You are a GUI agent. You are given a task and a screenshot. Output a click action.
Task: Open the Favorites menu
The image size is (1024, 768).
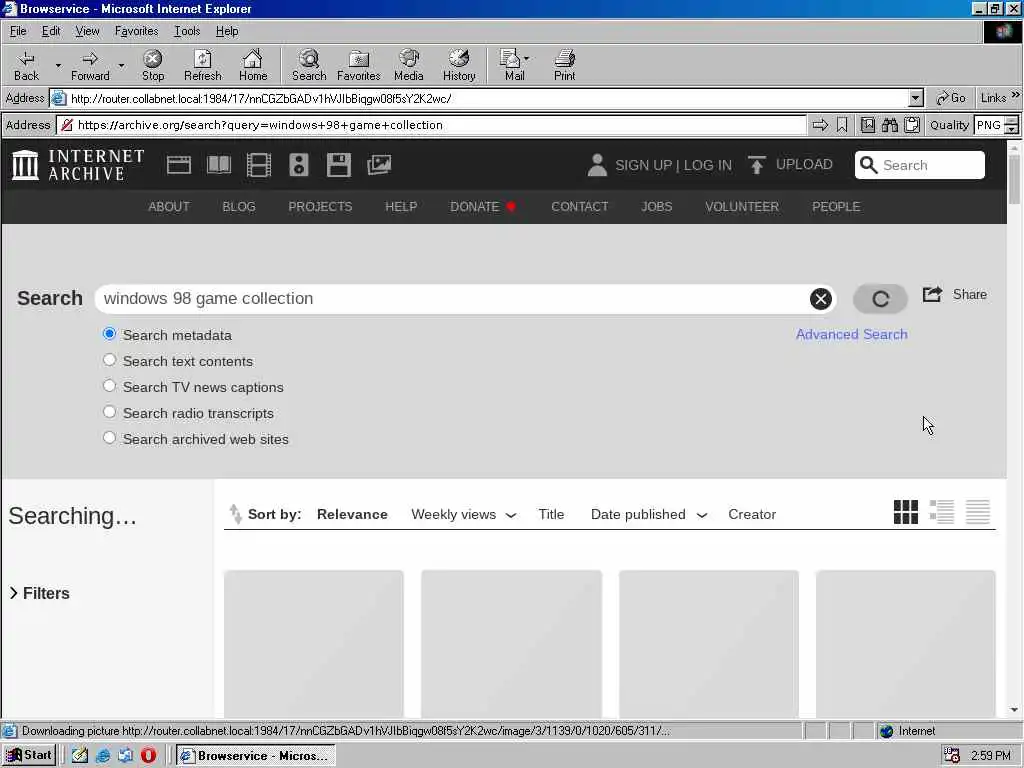[x=136, y=31]
